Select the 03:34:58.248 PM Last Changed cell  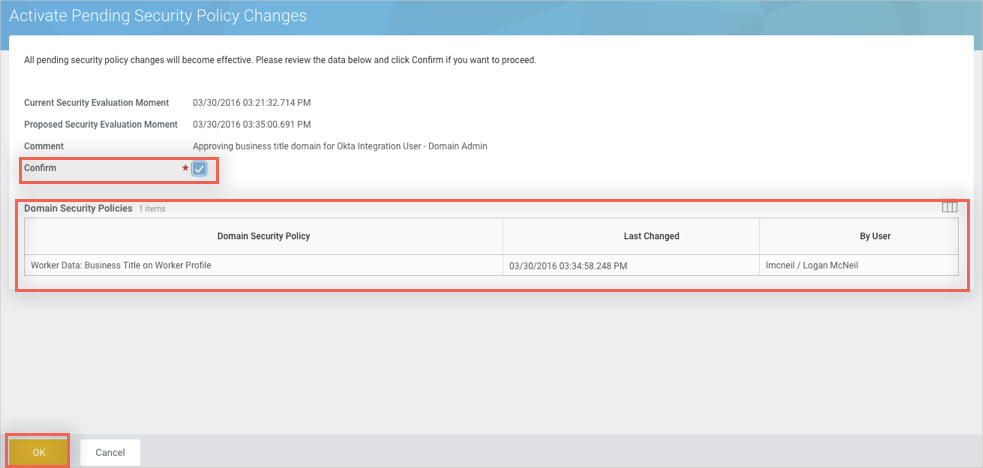click(x=568, y=265)
